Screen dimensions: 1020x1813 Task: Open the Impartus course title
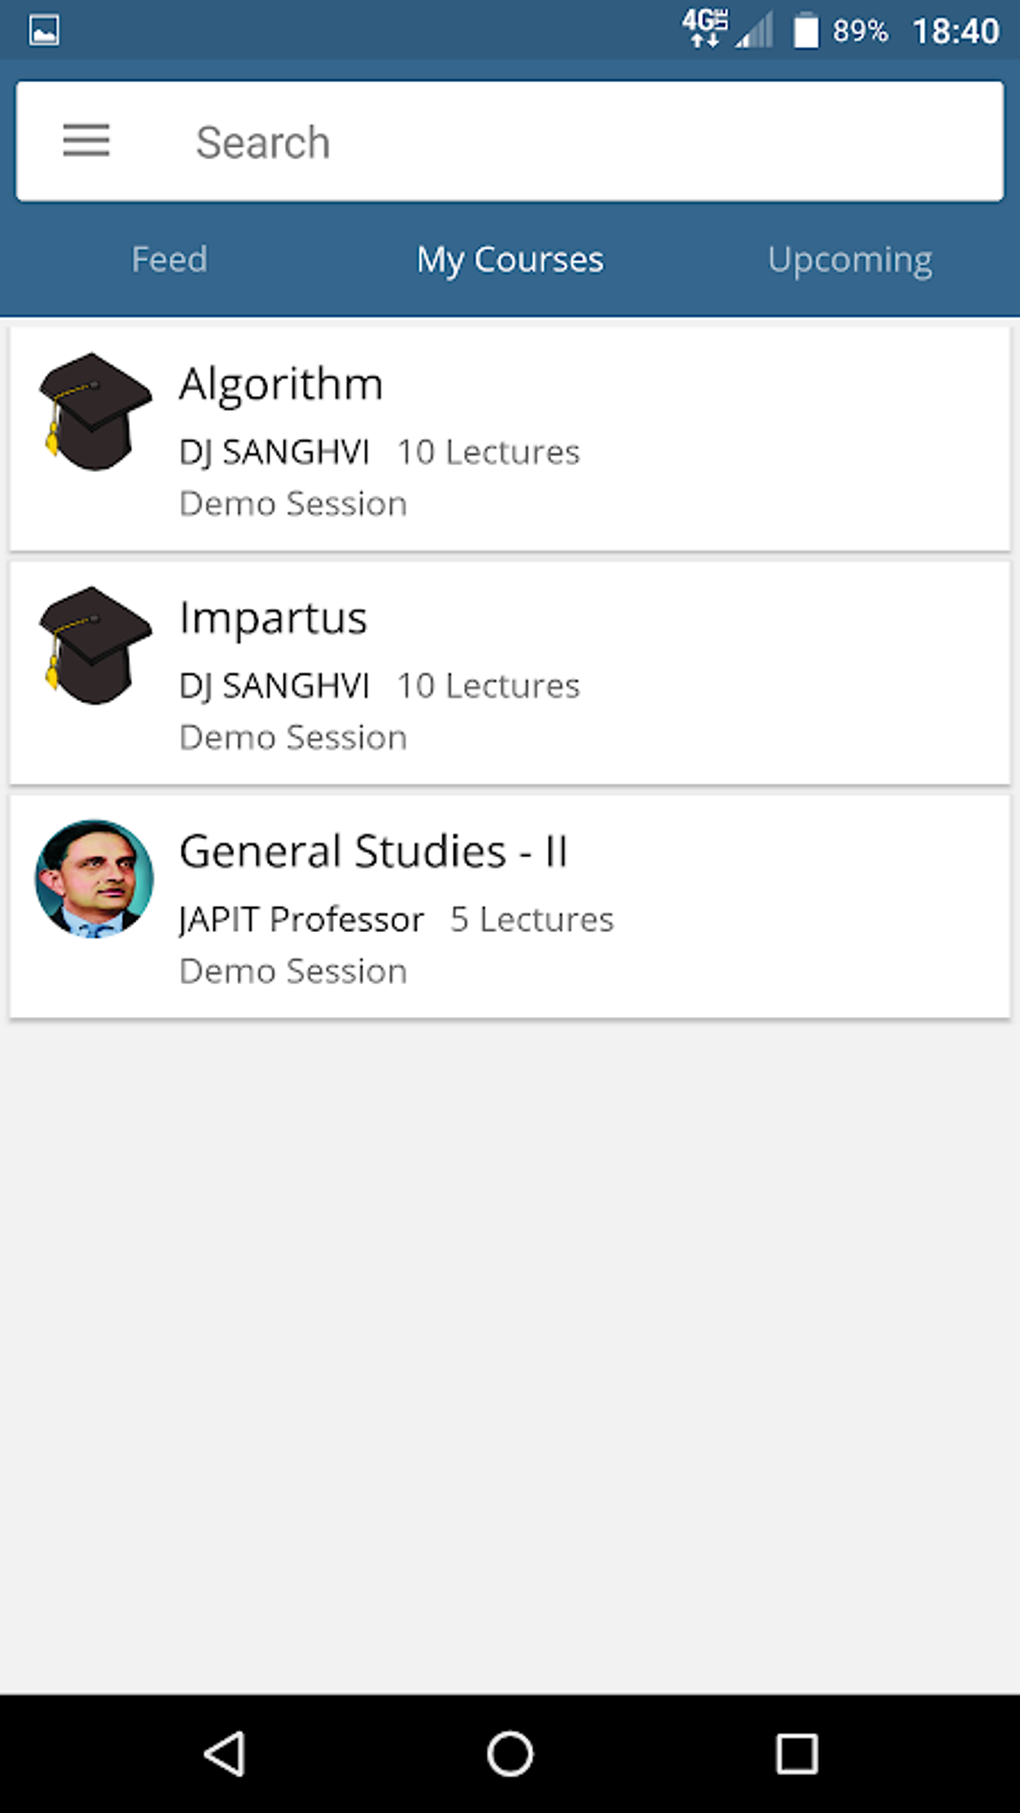pyautogui.click(x=273, y=619)
